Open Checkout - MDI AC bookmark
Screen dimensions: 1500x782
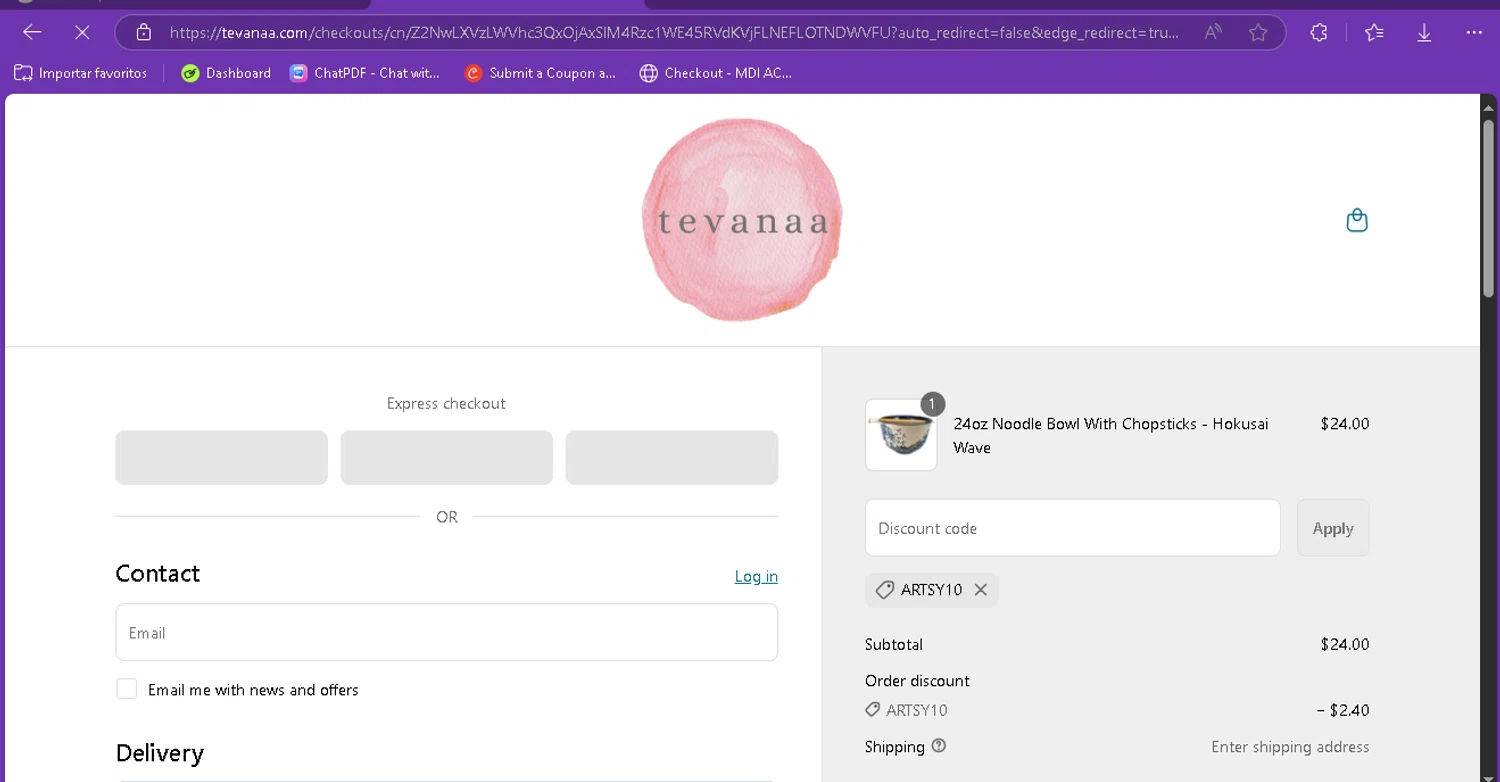(716, 73)
